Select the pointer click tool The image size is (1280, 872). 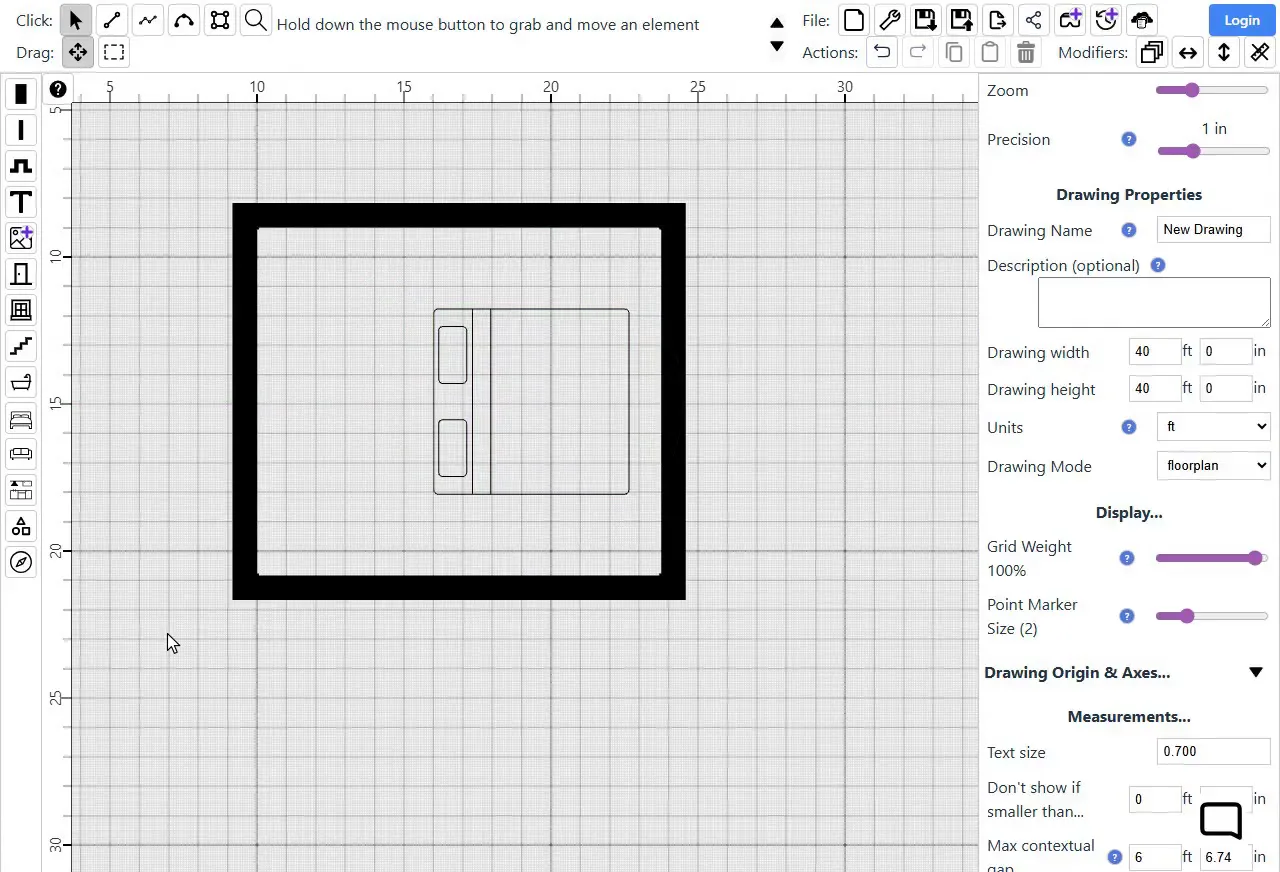[x=76, y=20]
